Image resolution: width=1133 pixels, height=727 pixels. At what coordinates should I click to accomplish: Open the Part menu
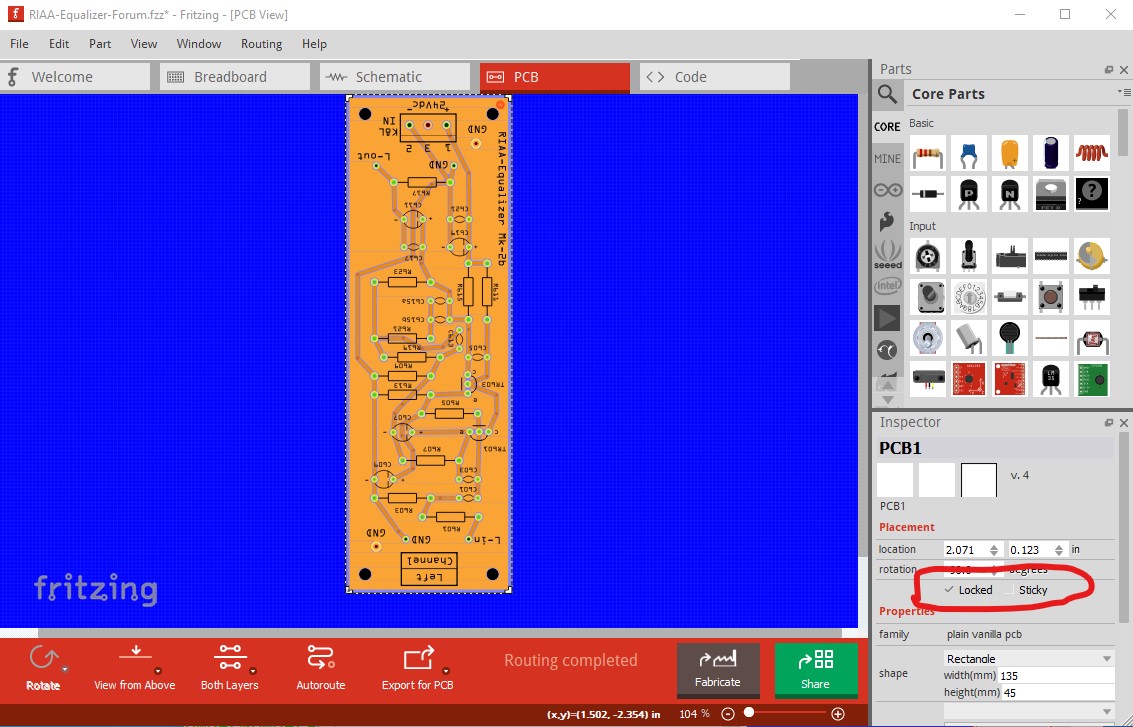click(x=100, y=43)
